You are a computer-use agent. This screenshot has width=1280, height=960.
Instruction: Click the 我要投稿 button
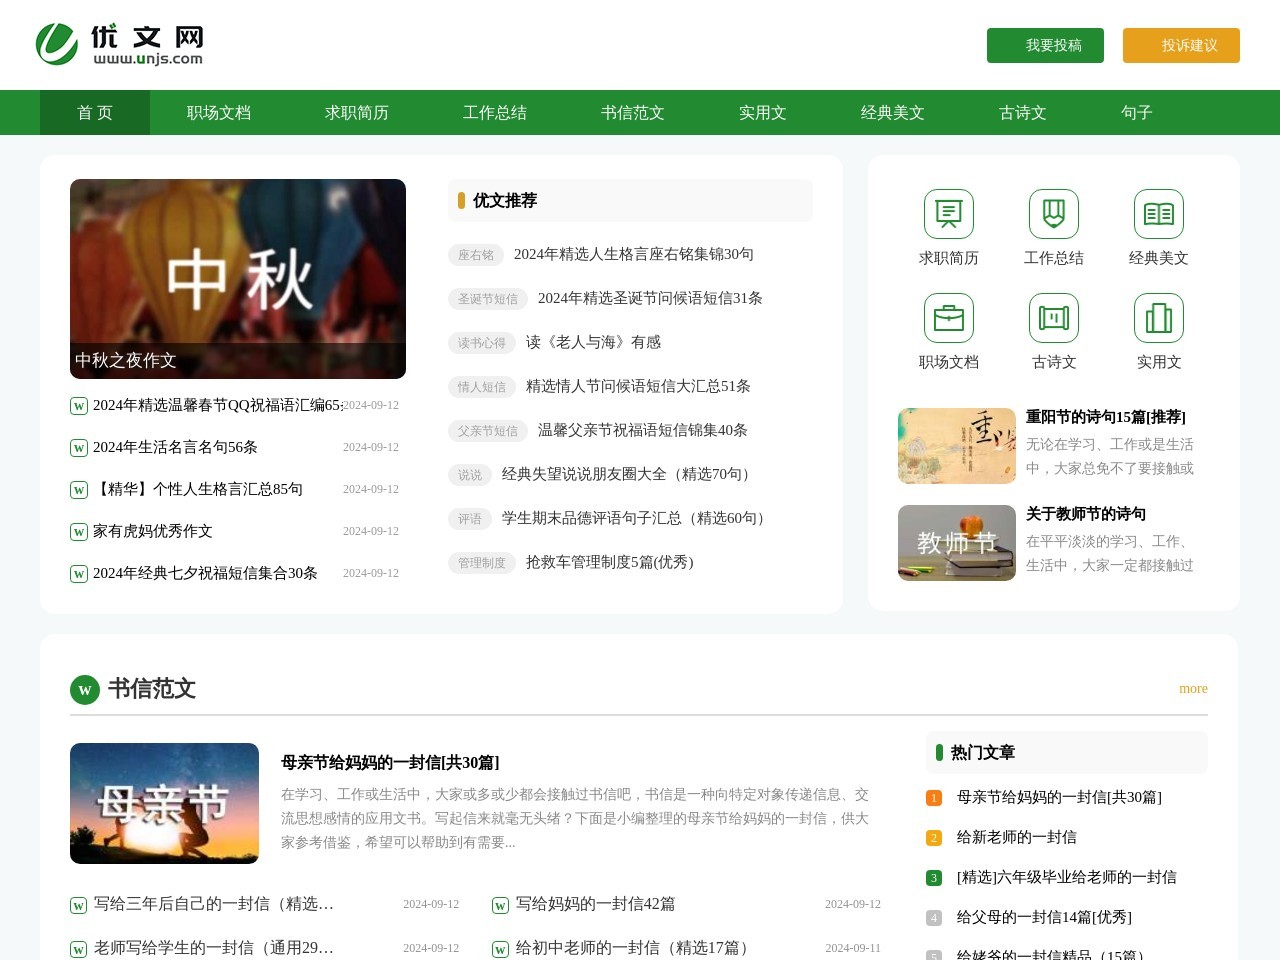coord(1045,45)
